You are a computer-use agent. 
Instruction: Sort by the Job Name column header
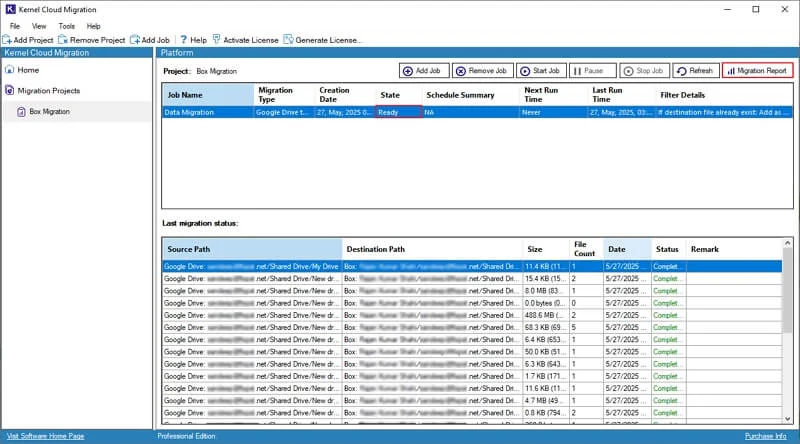[208, 95]
